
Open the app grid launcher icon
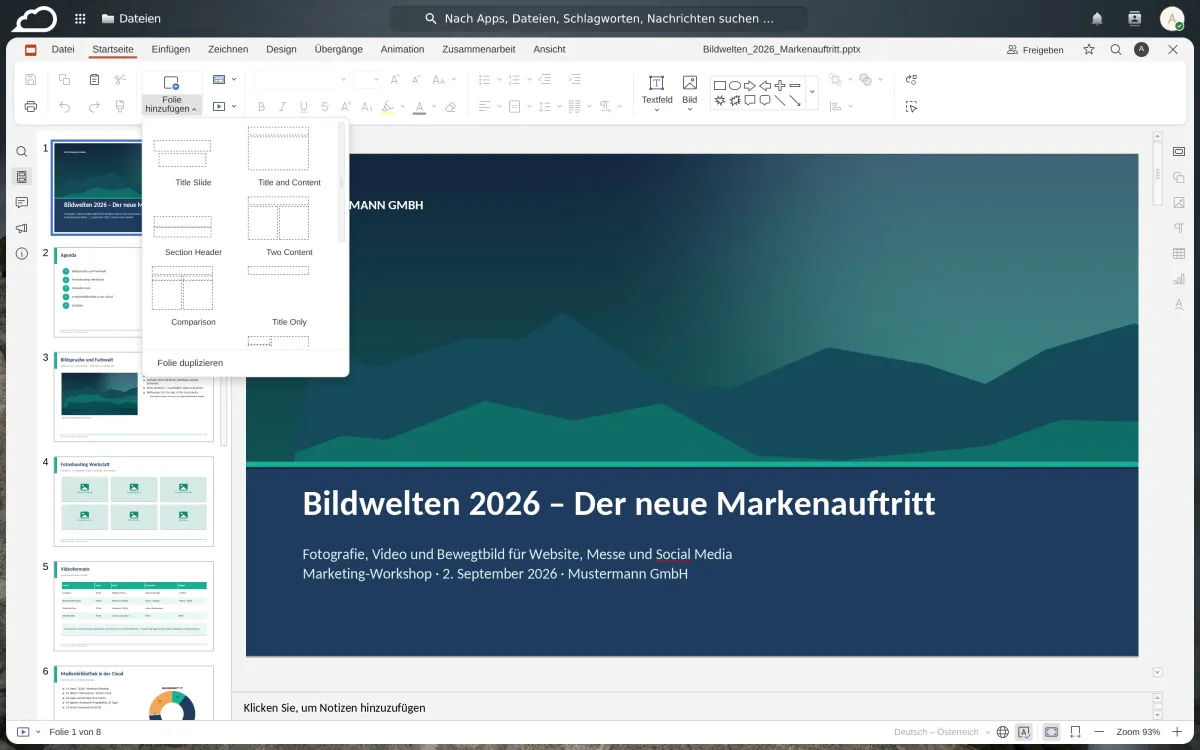80,18
